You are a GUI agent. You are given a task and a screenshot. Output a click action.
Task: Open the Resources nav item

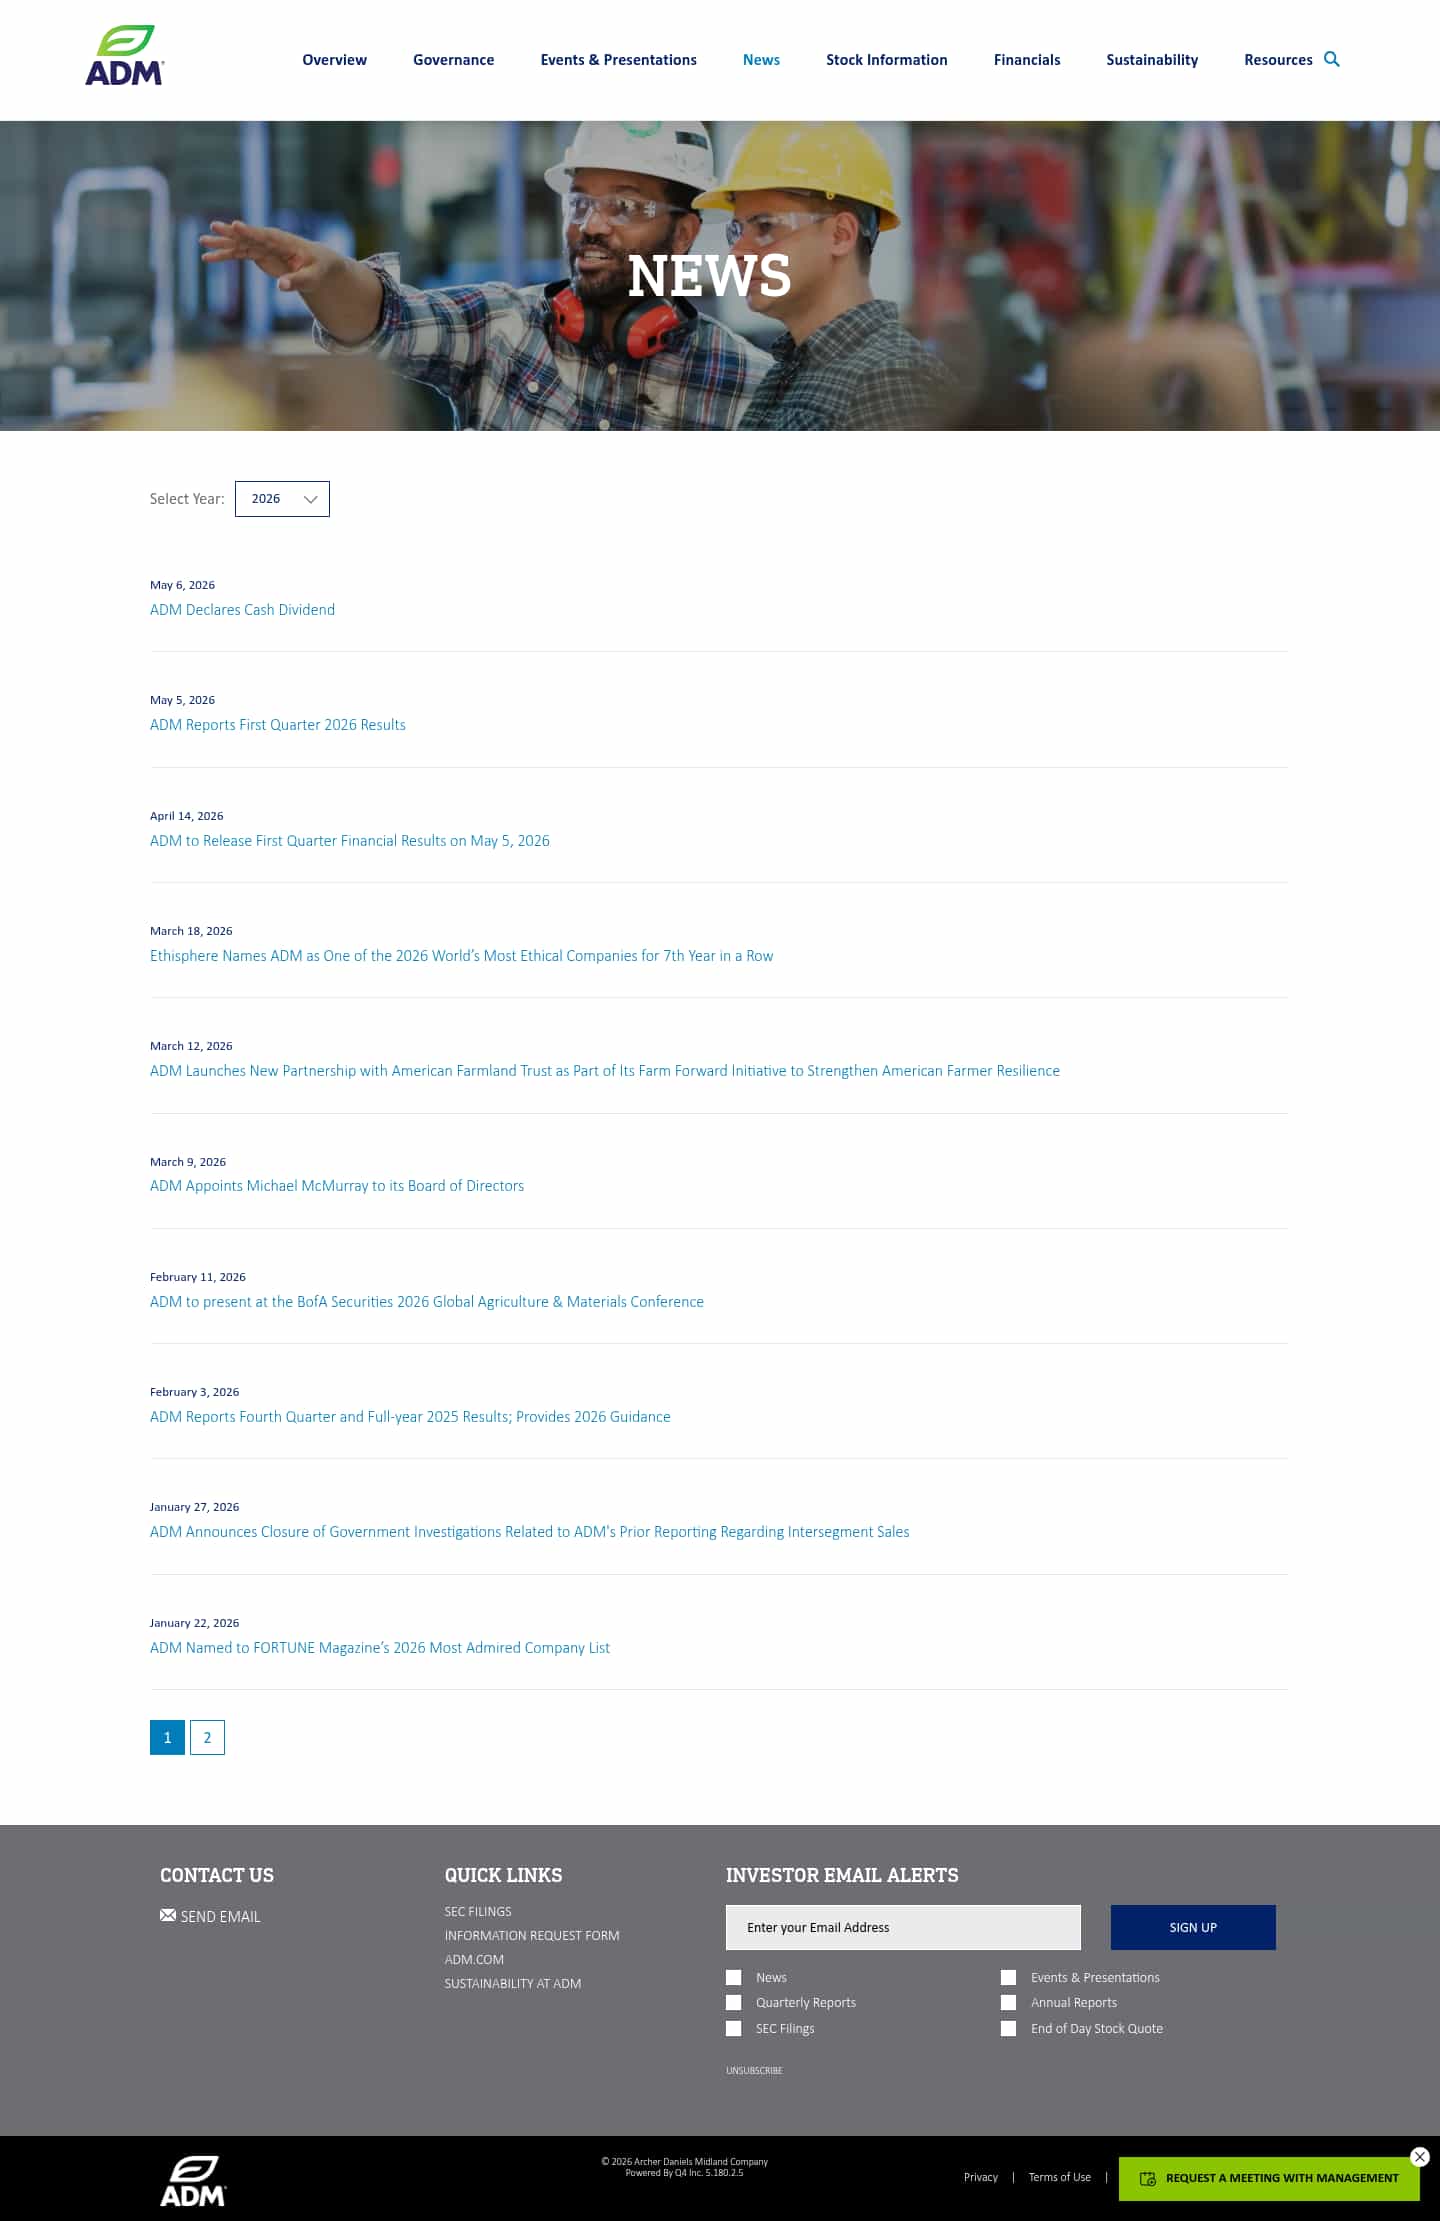pyautogui.click(x=1278, y=60)
